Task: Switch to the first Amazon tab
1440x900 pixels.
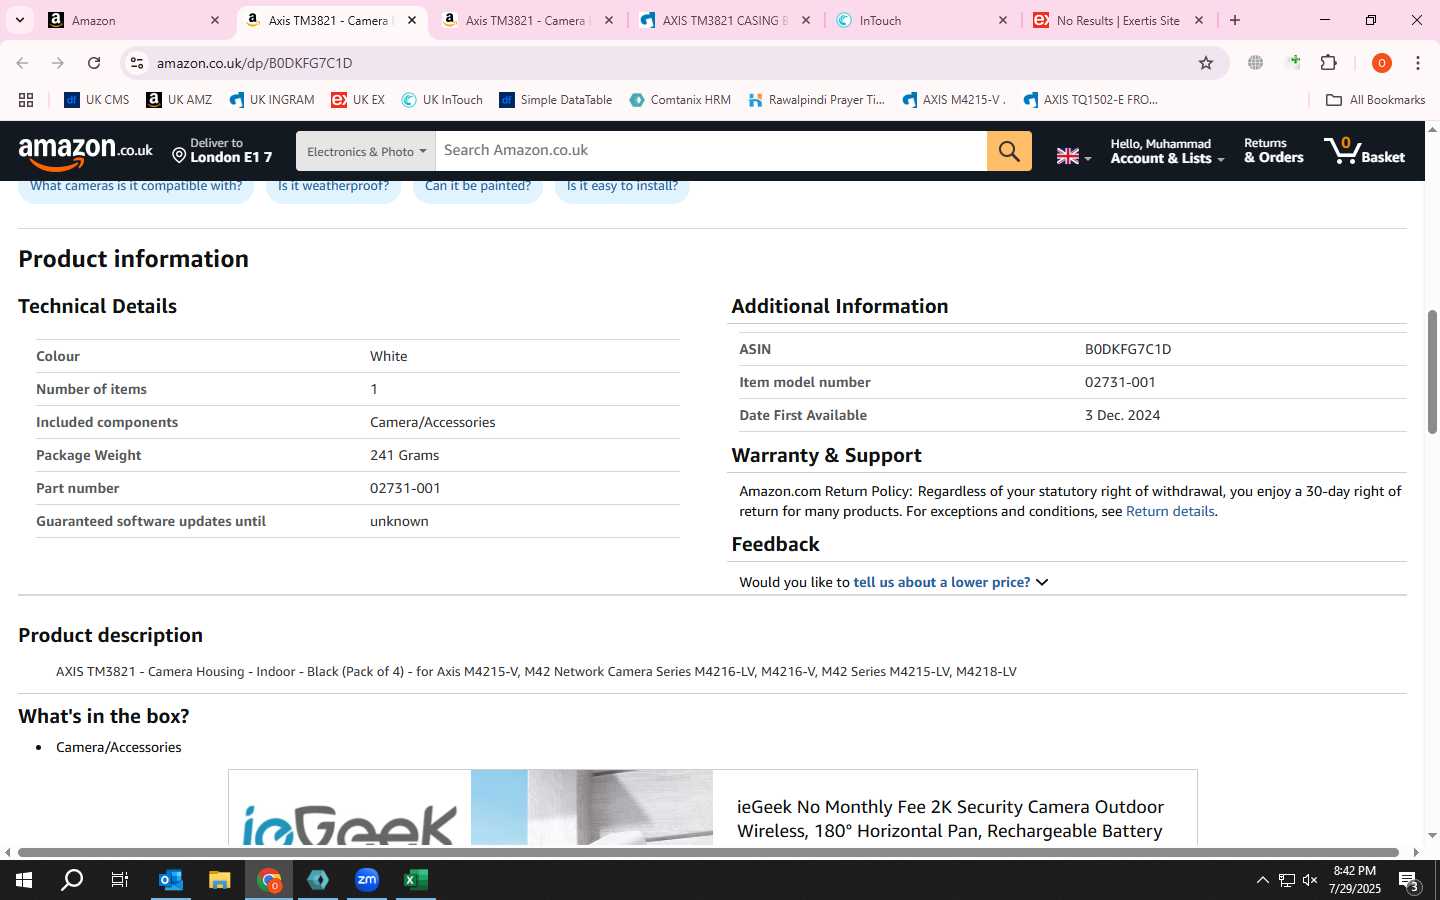Action: [x=133, y=20]
